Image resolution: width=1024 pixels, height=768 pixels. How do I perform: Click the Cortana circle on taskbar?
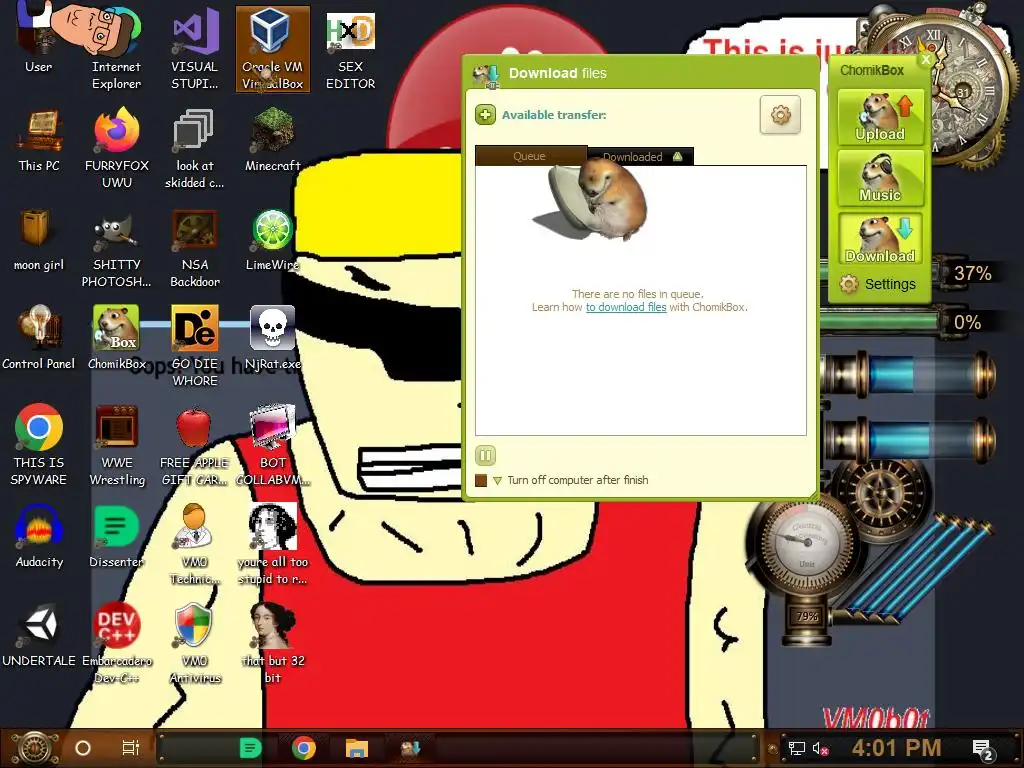[x=83, y=748]
